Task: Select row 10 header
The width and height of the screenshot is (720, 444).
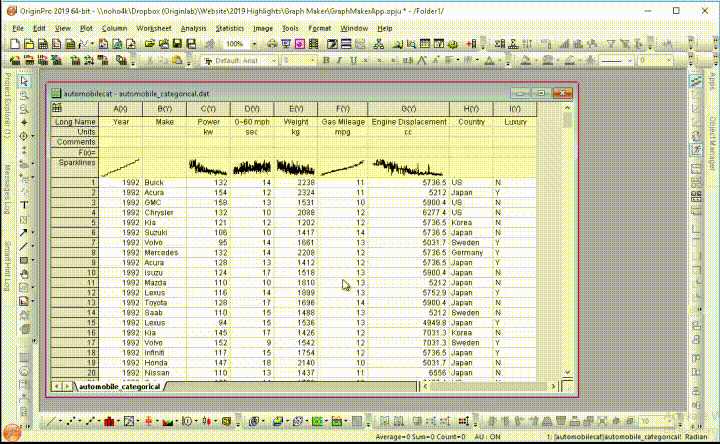Action: pyautogui.click(x=74, y=273)
